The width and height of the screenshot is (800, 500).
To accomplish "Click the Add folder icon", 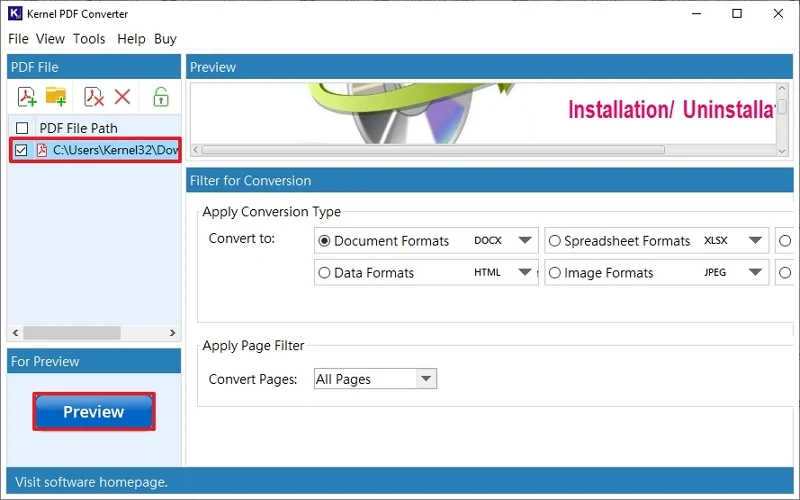I will pos(56,96).
